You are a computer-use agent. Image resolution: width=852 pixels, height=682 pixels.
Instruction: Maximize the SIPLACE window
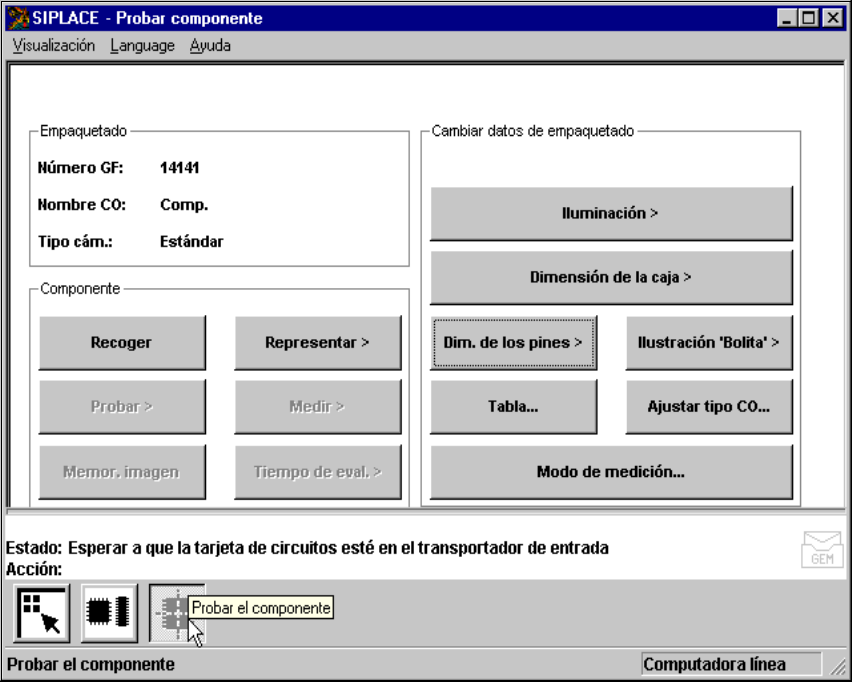click(809, 18)
